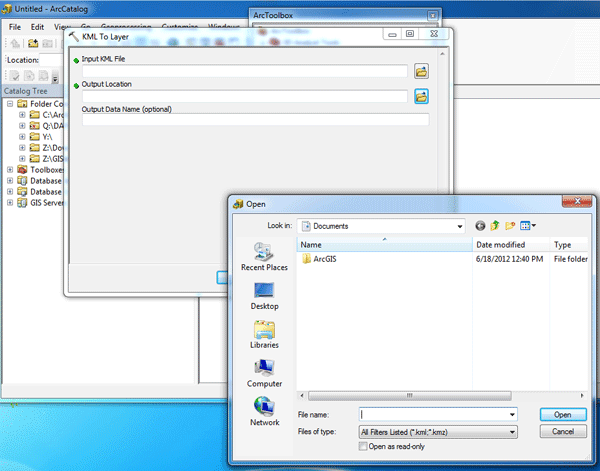This screenshot has width=600, height=471.
Task: Select Desktop in the places sidebar
Action: point(264,295)
